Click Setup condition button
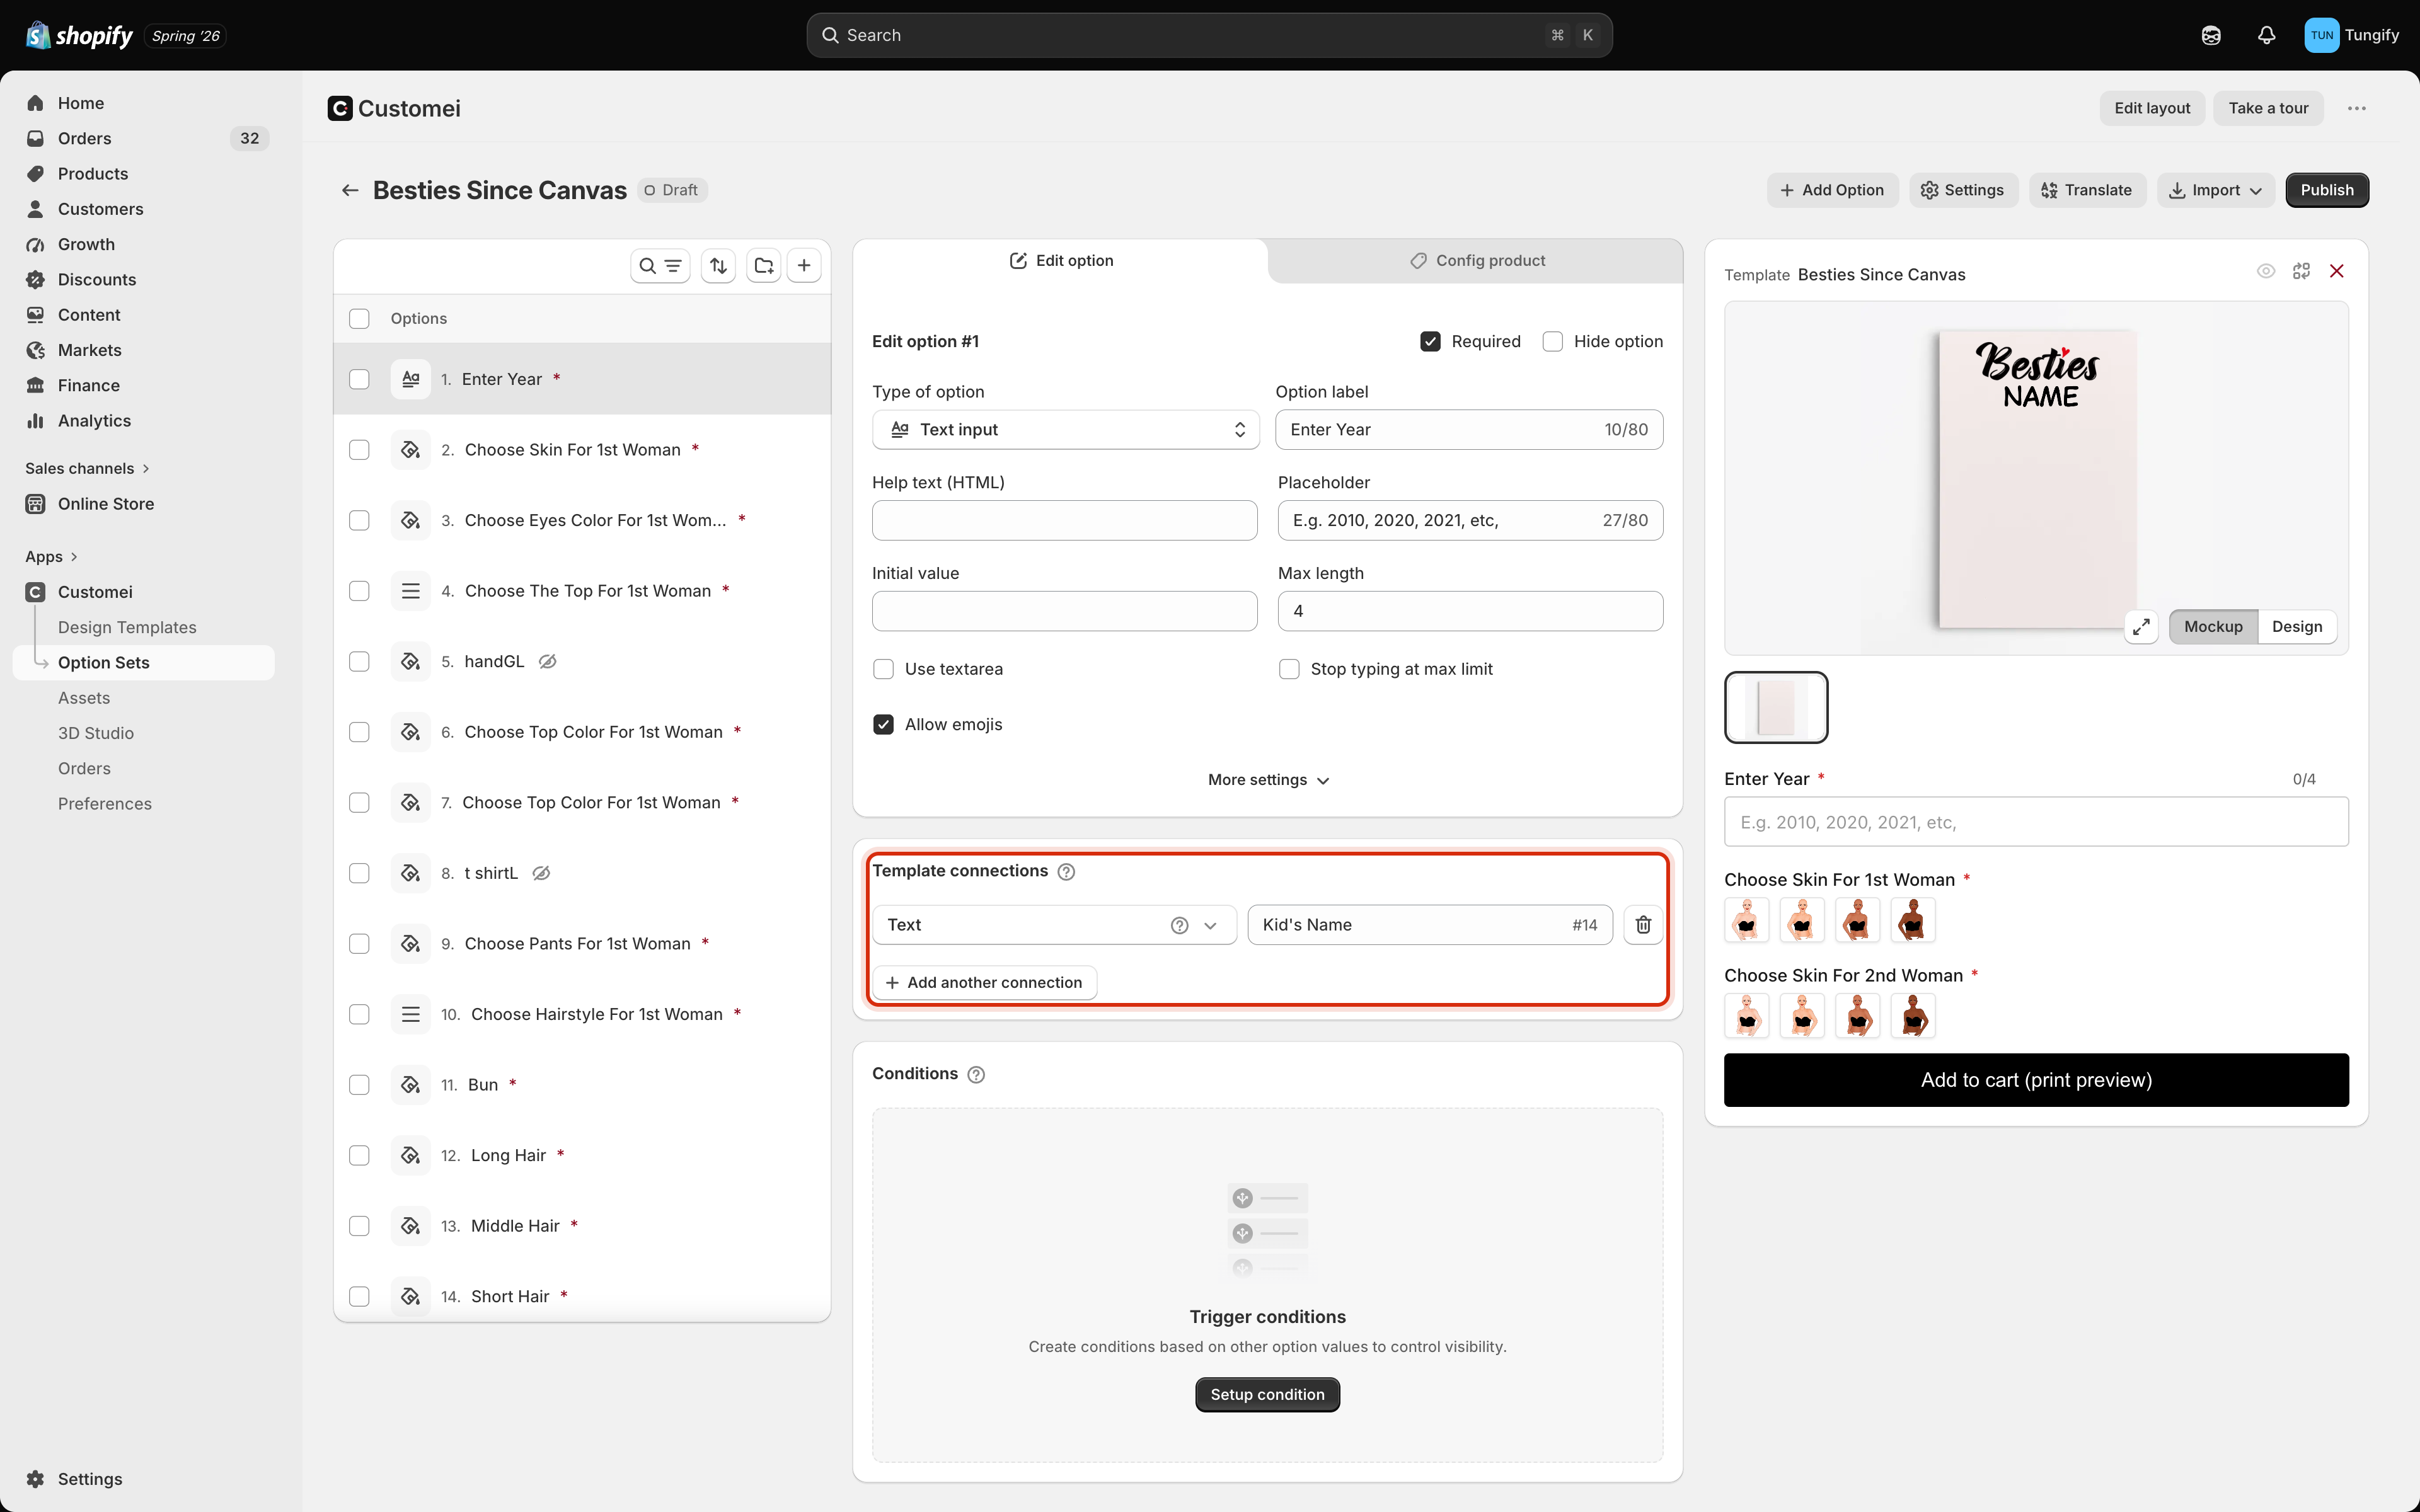 click(x=1267, y=1395)
